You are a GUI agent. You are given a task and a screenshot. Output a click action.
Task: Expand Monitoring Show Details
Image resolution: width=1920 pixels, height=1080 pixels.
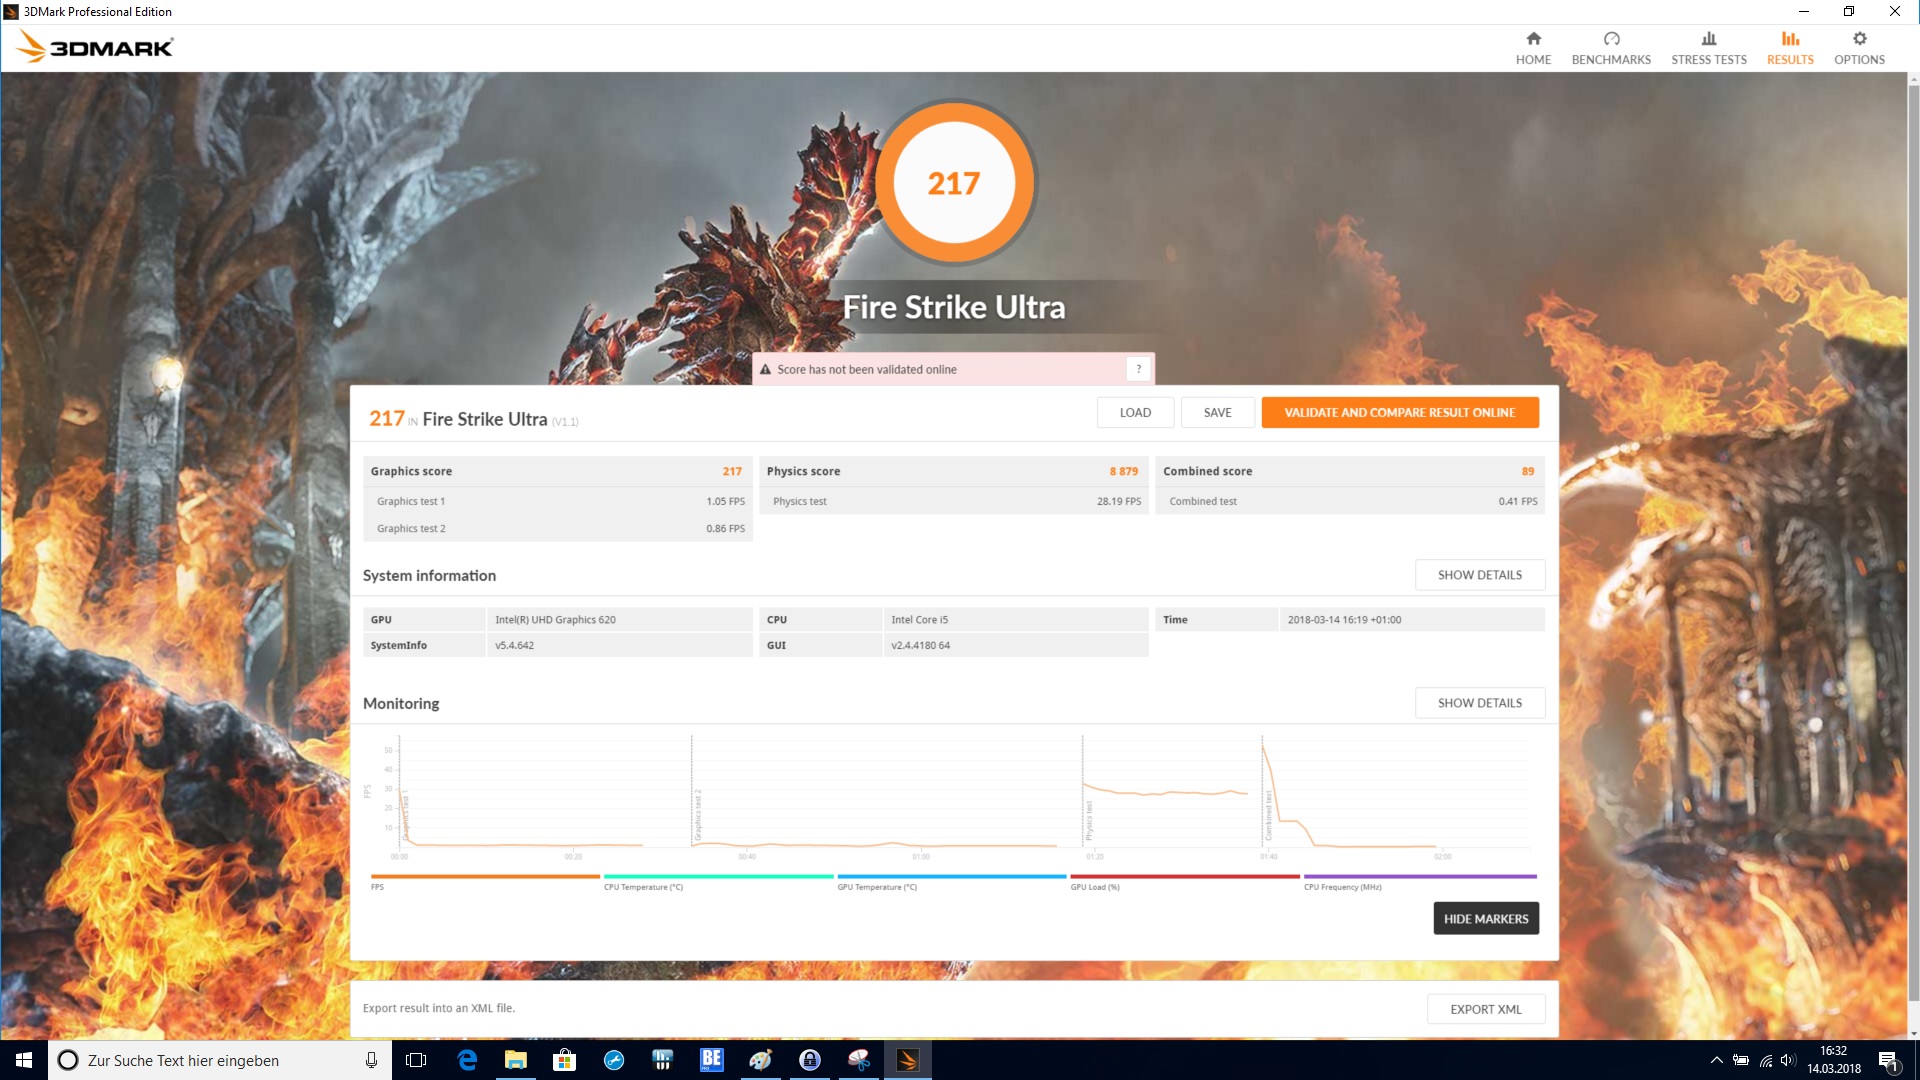coord(1479,703)
